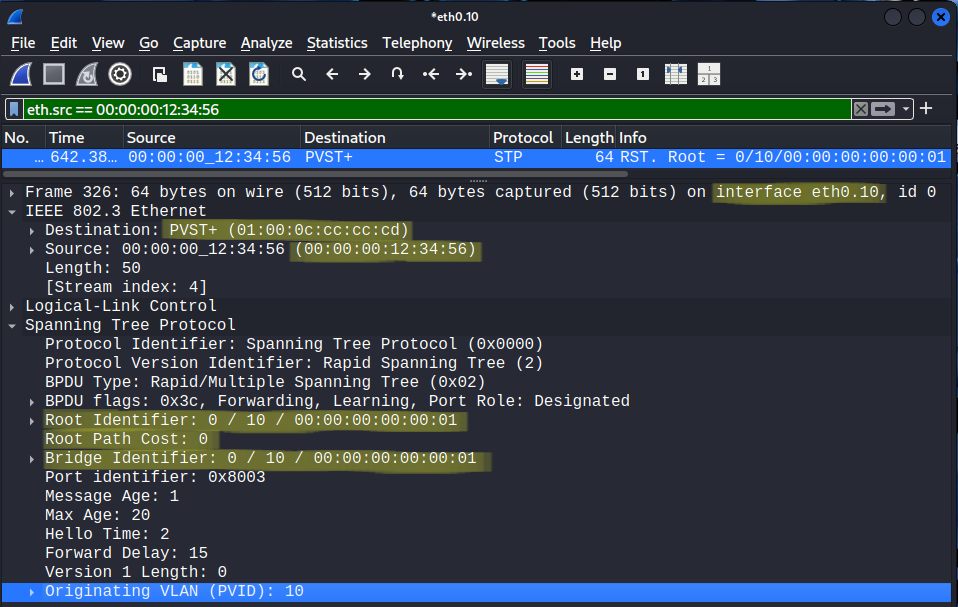Clear the display filter with X button
The height and width of the screenshot is (607, 958).
pyautogui.click(x=860, y=109)
